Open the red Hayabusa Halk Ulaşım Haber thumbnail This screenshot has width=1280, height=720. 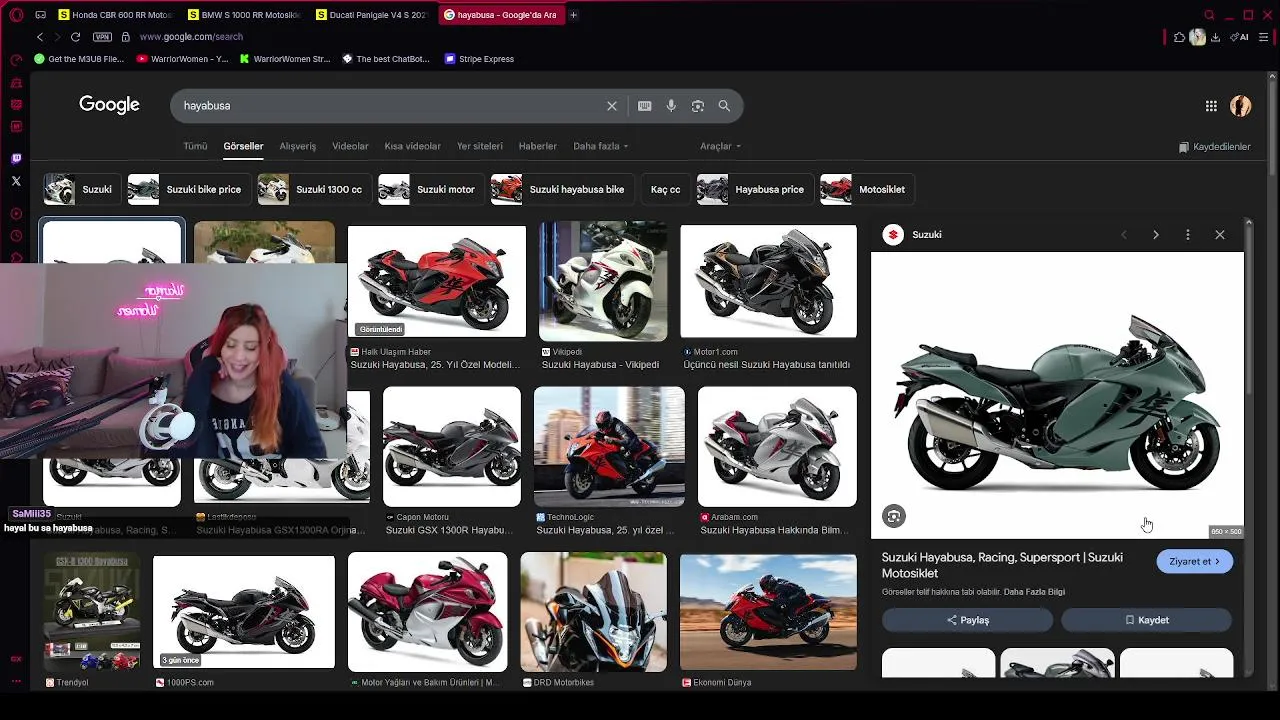(436, 281)
